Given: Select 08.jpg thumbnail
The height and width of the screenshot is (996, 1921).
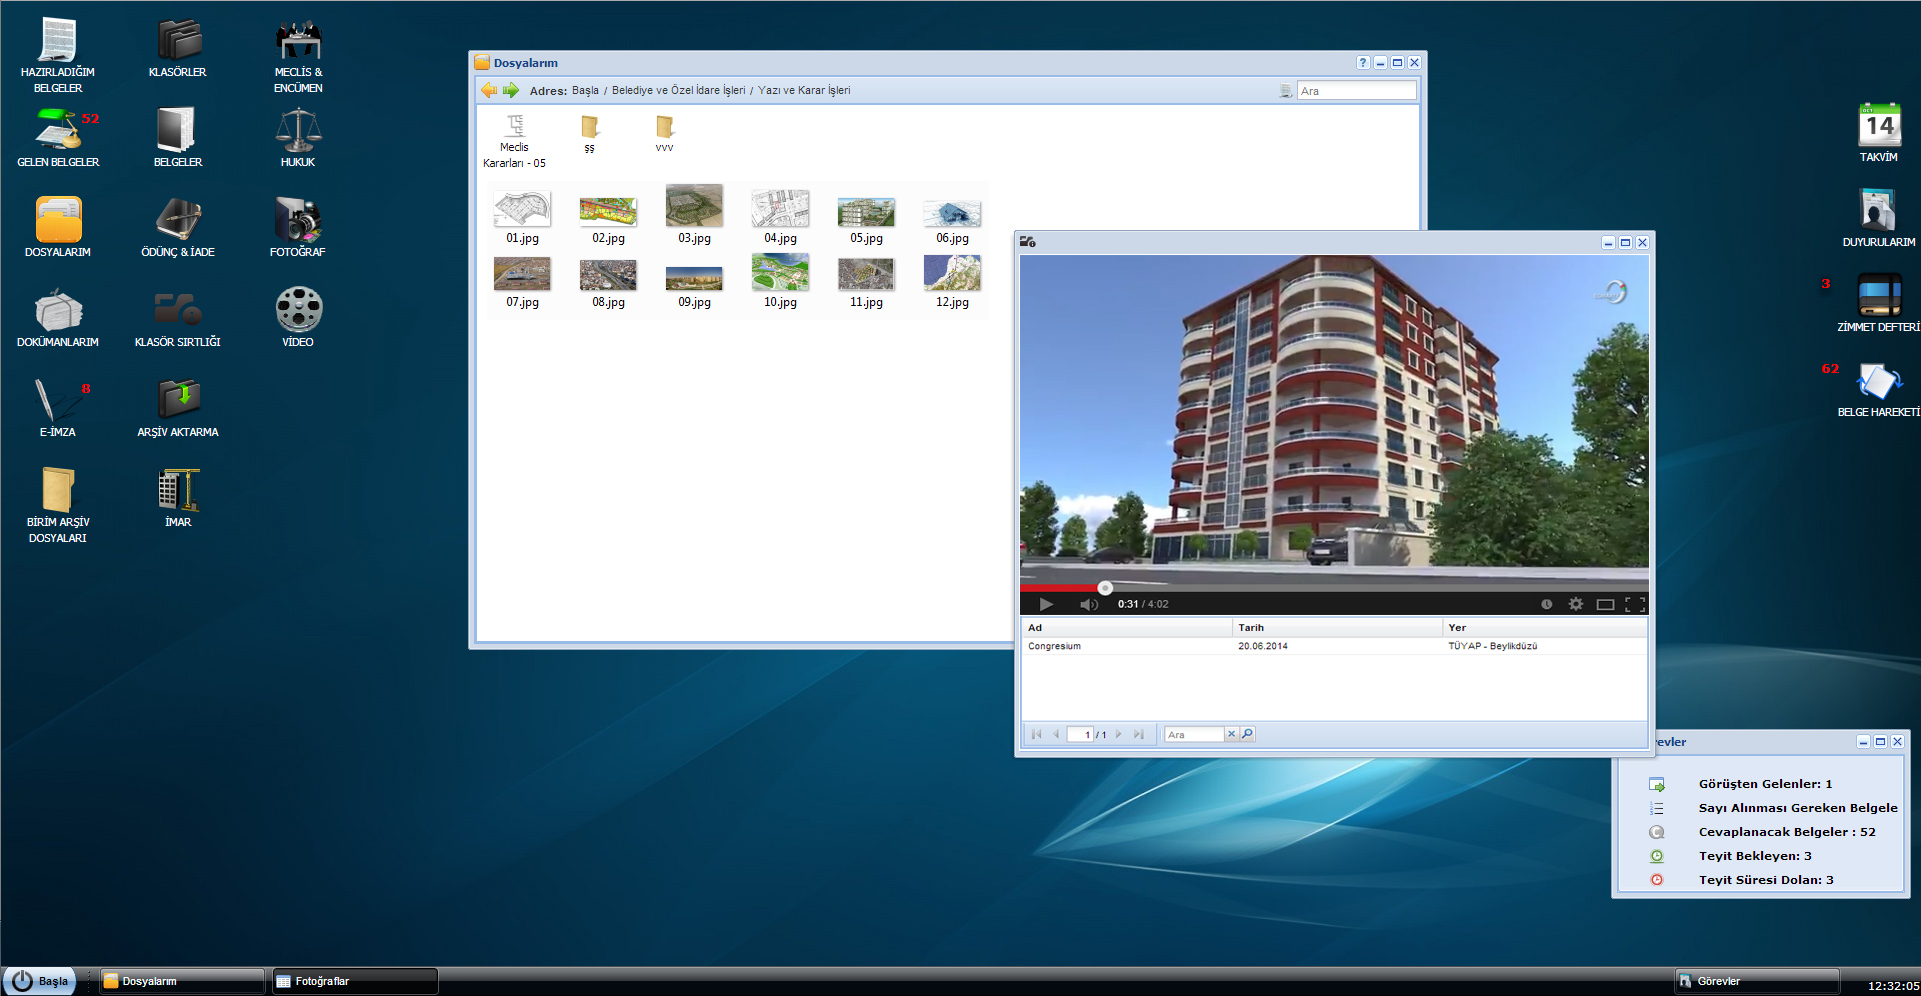Looking at the screenshot, I should coord(608,274).
